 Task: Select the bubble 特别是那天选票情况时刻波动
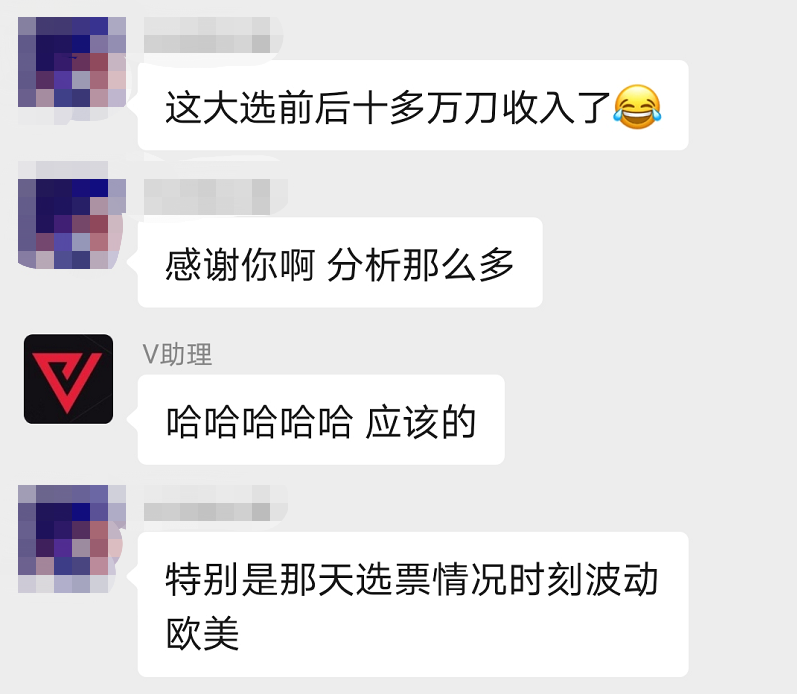point(413,605)
